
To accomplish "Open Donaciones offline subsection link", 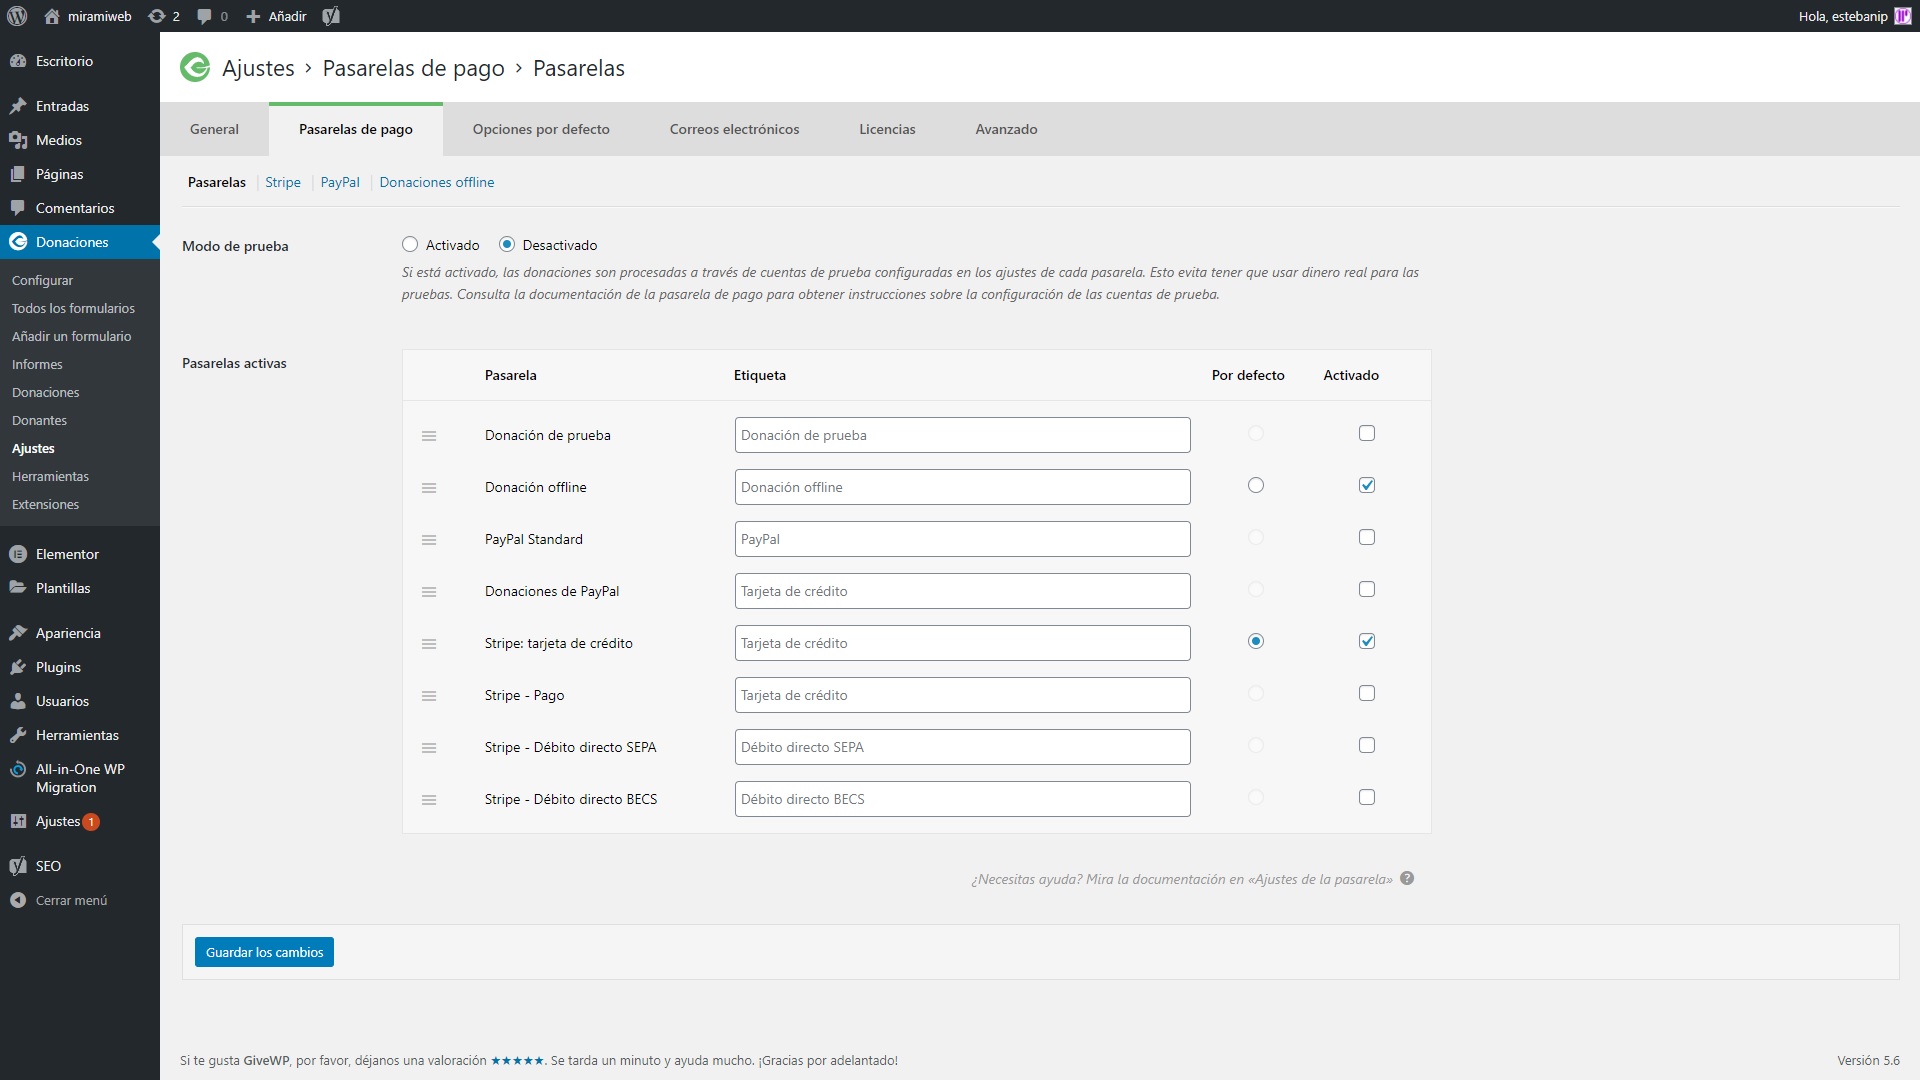I will [x=437, y=182].
